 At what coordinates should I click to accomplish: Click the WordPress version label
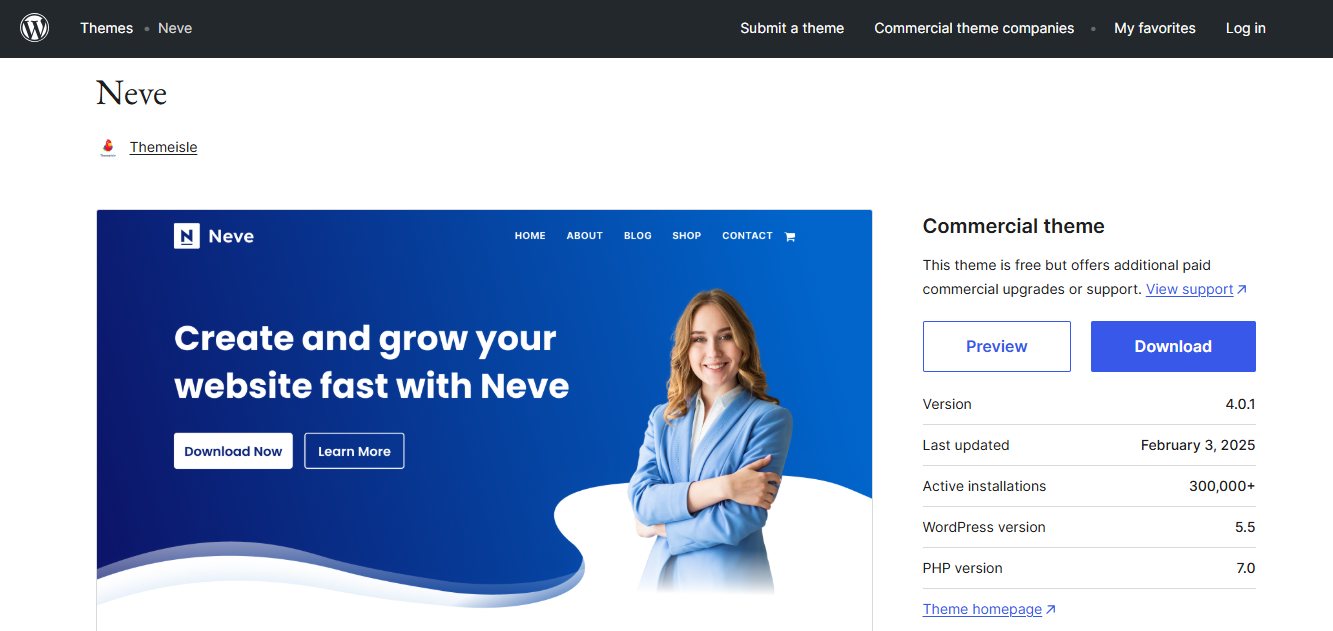pos(984,527)
